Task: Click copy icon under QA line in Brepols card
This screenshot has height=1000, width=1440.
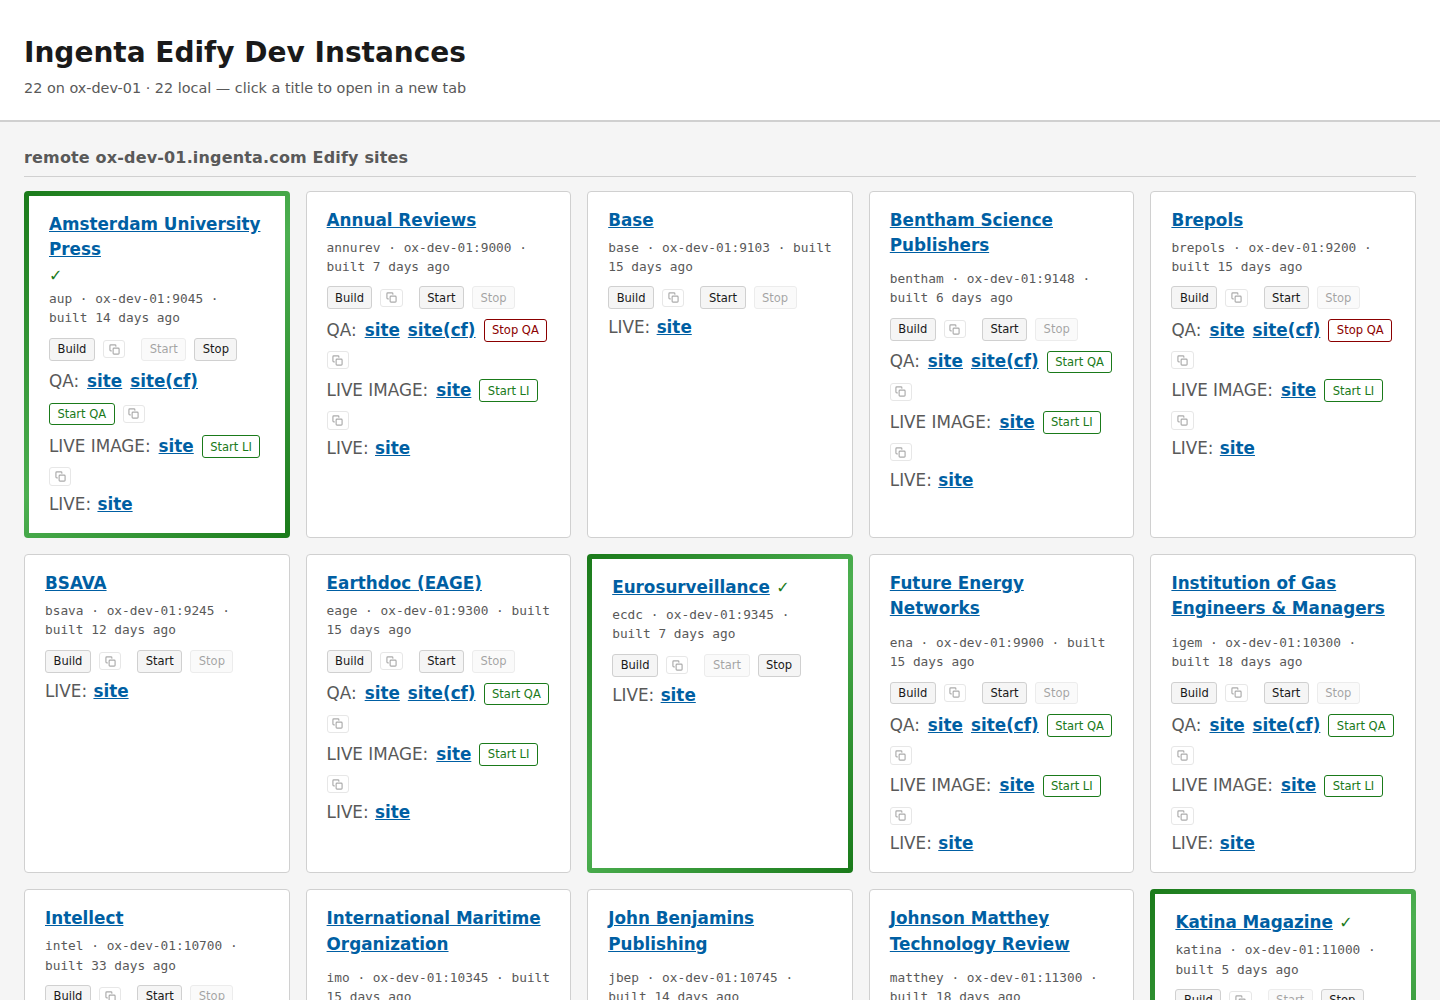Action: pyautogui.click(x=1183, y=360)
